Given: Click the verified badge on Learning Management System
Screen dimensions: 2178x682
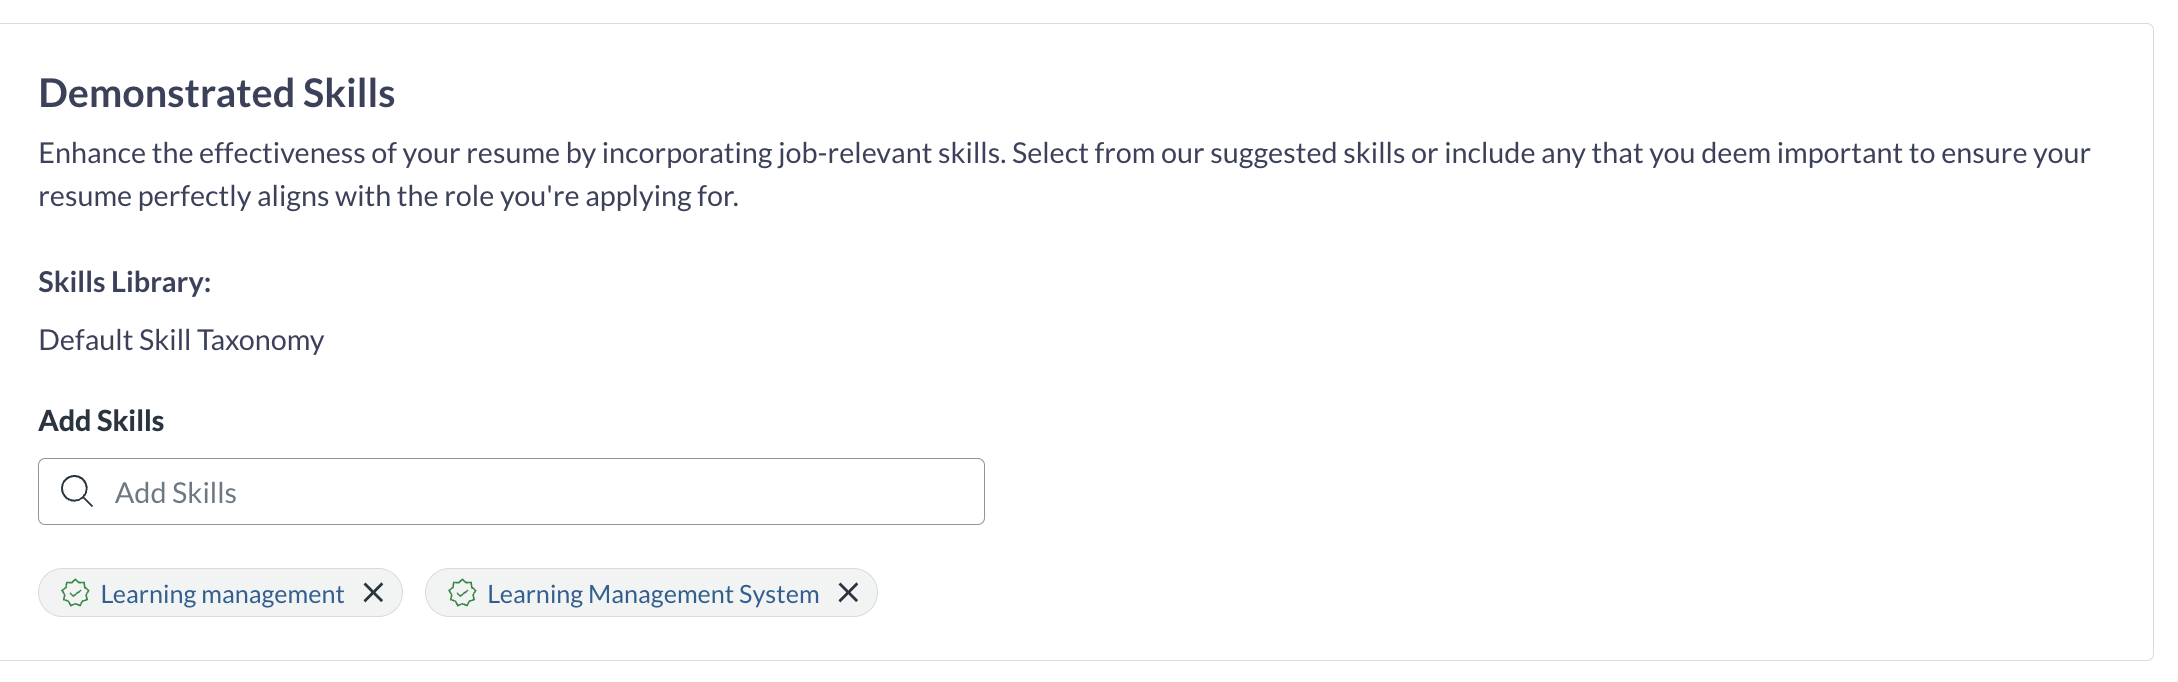Looking at the screenshot, I should pos(462,593).
